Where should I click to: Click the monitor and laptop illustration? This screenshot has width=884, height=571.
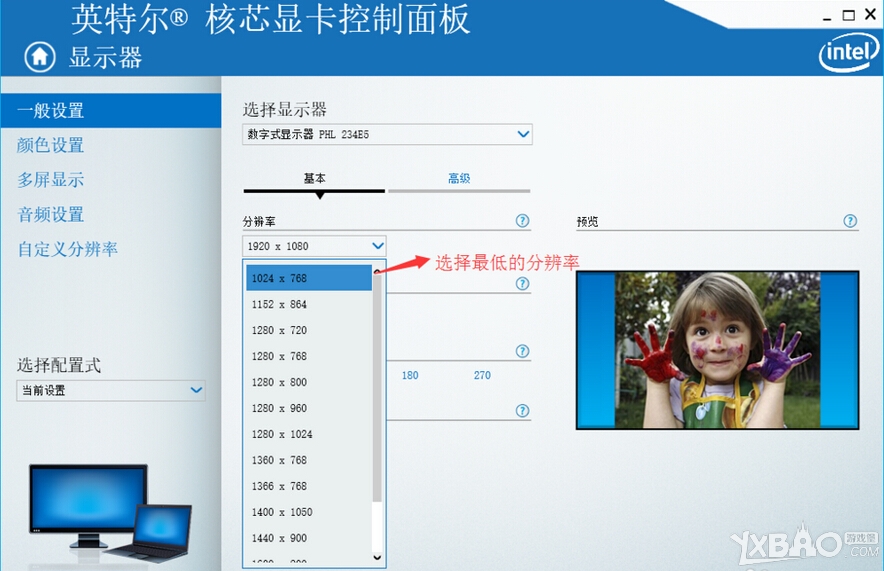click(110, 513)
